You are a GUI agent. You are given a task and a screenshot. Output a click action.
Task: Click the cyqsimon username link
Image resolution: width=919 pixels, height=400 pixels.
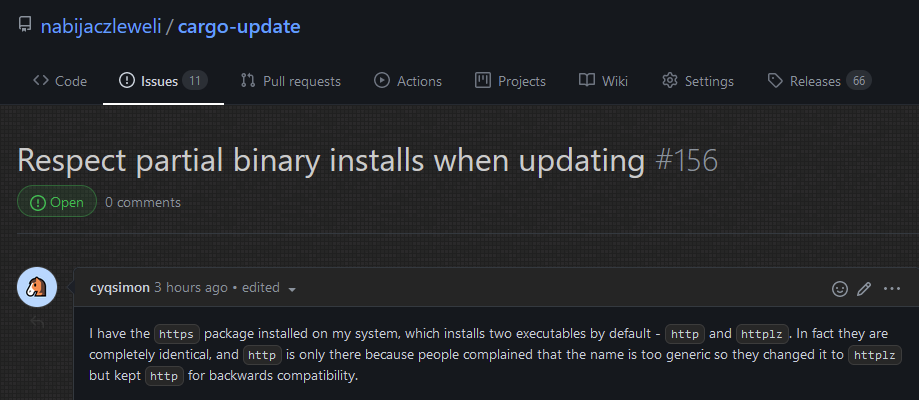(120, 287)
